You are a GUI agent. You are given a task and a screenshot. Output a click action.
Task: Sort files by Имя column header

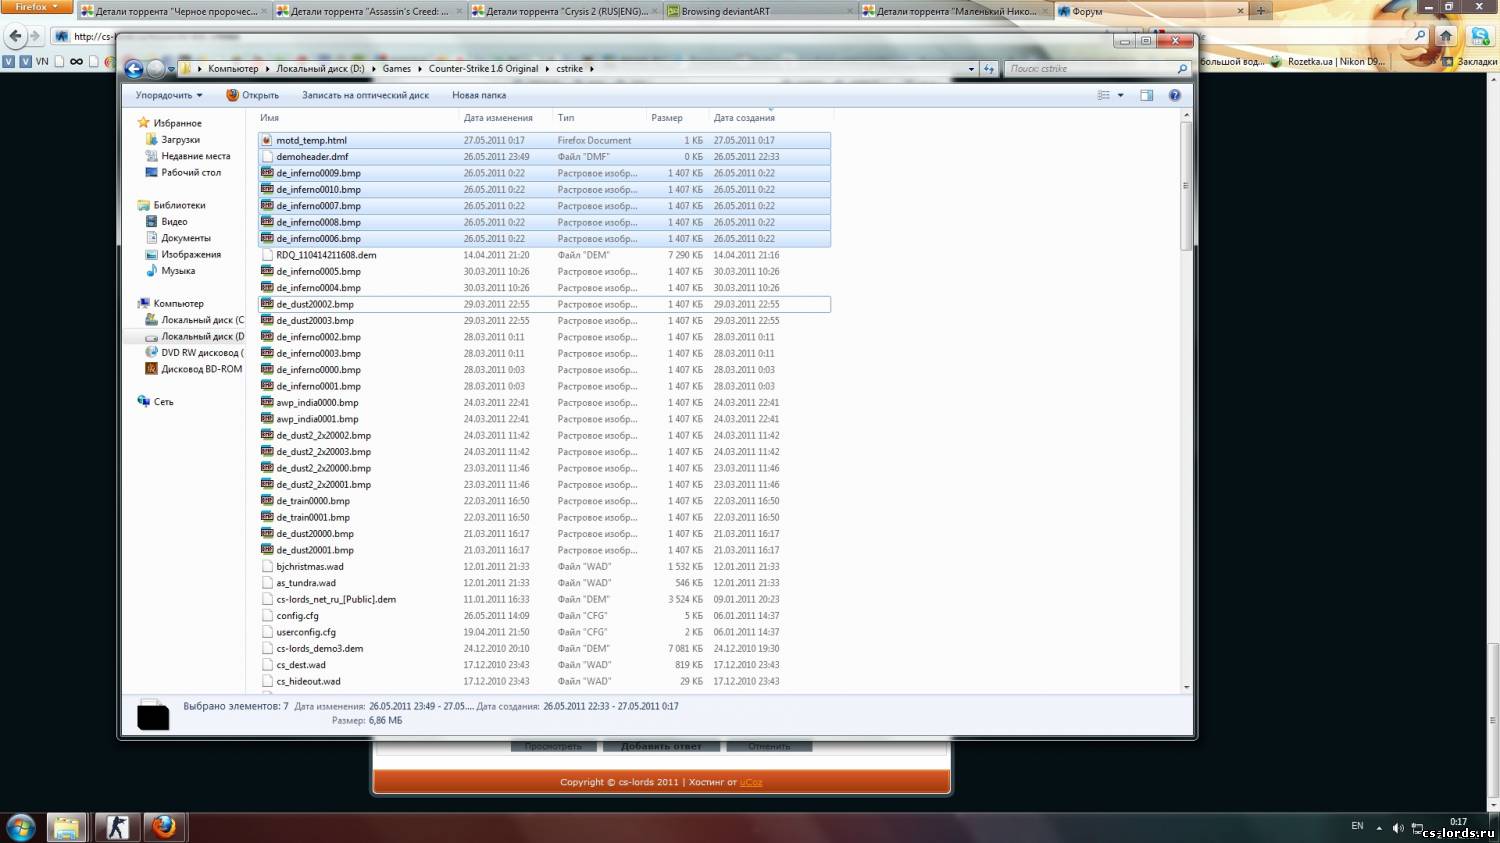pos(269,117)
